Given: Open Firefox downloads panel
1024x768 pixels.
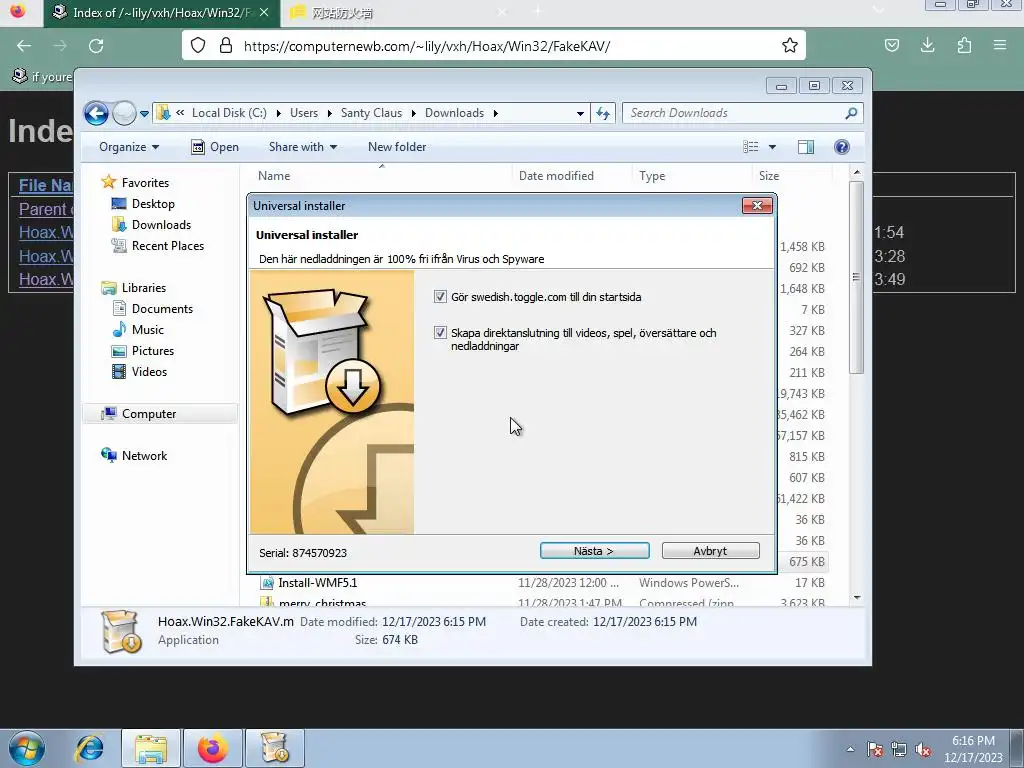Looking at the screenshot, I should [927, 45].
